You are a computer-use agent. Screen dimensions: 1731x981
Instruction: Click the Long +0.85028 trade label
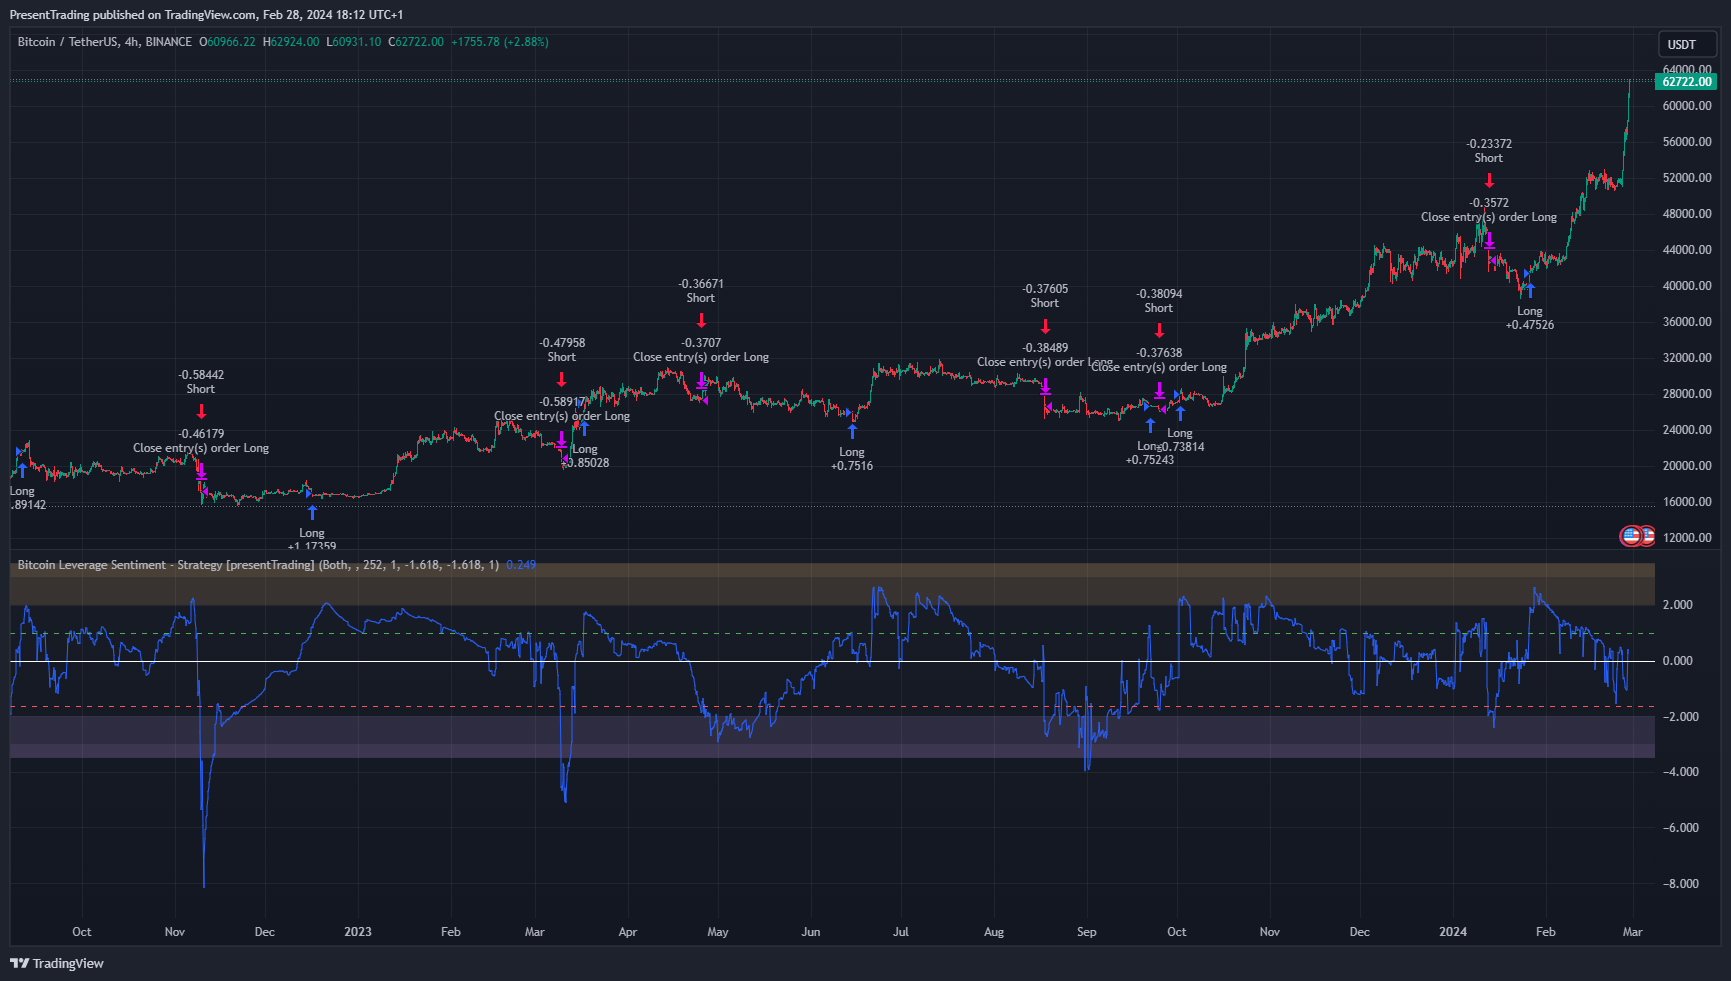585,456
